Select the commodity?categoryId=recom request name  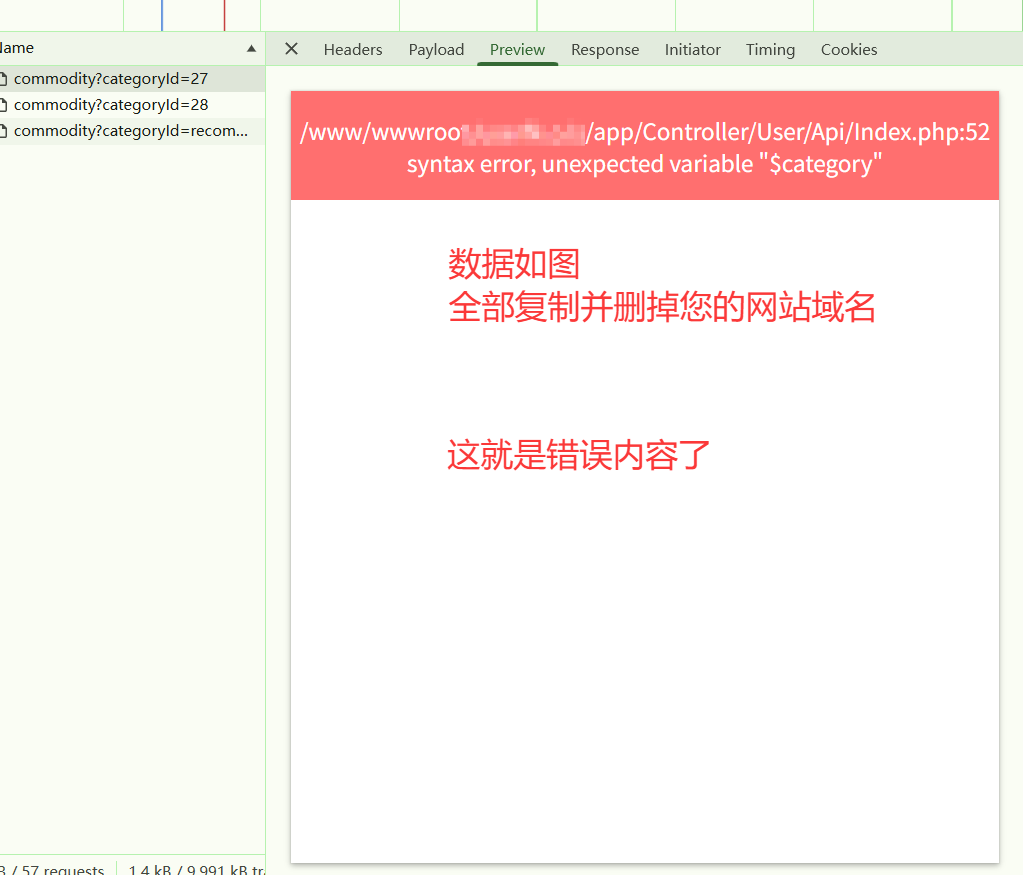130,131
